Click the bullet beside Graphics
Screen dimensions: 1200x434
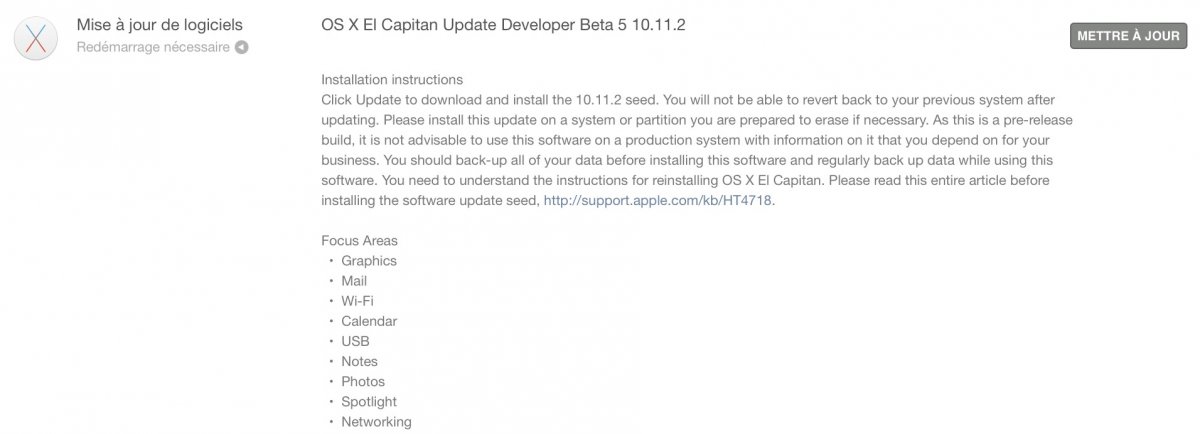[x=330, y=261]
